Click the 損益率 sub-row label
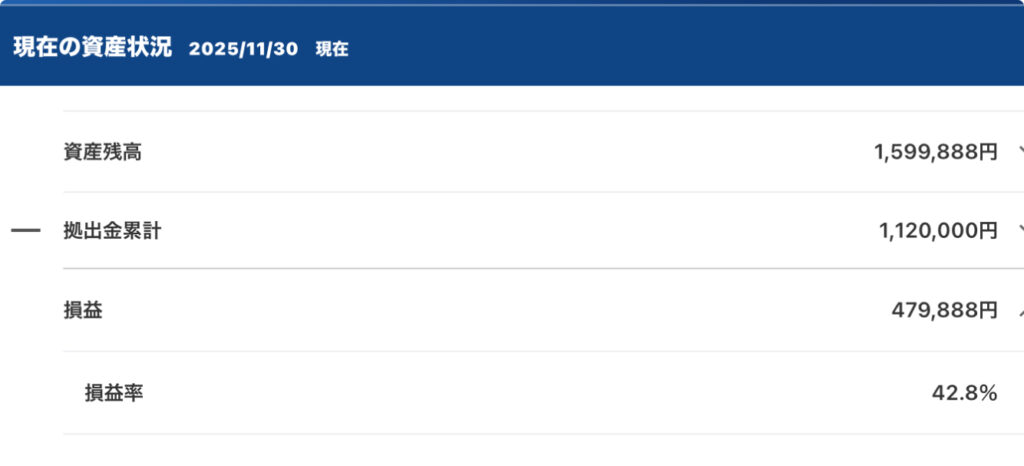Image resolution: width=1024 pixels, height=466 pixels. [x=114, y=393]
